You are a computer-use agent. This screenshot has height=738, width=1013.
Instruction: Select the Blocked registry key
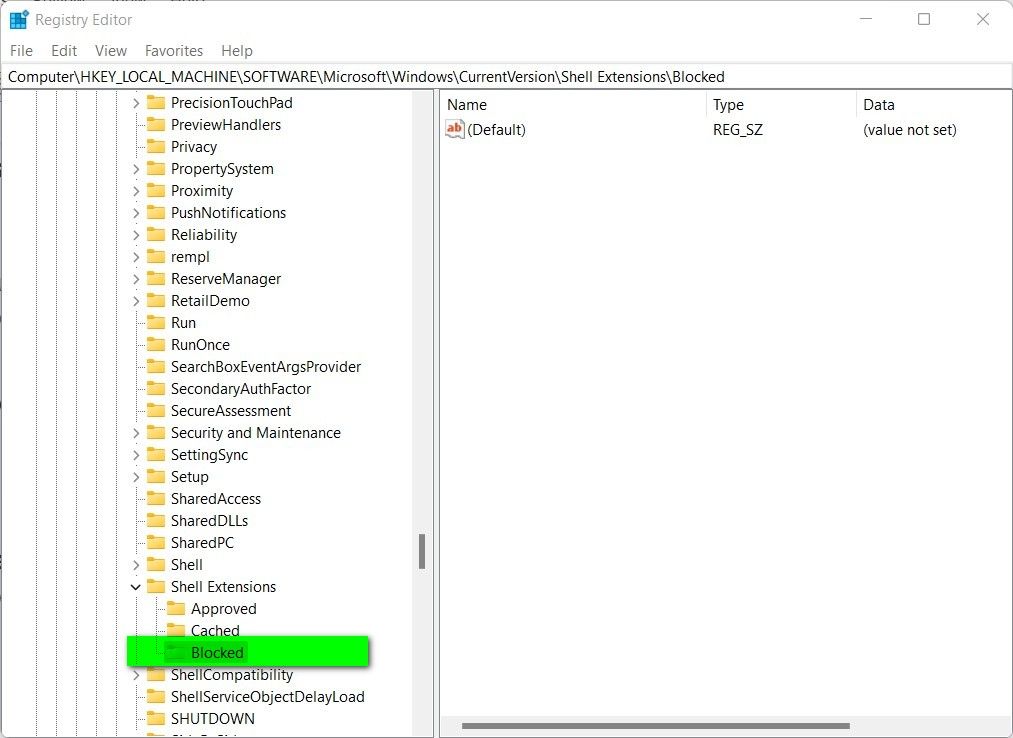(x=217, y=653)
